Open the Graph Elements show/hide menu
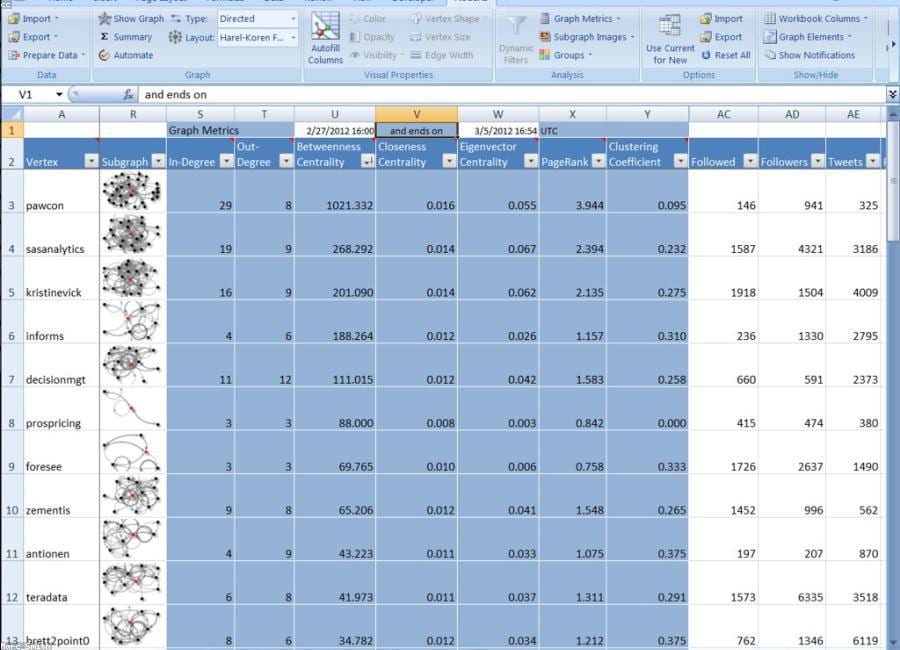 [x=808, y=37]
